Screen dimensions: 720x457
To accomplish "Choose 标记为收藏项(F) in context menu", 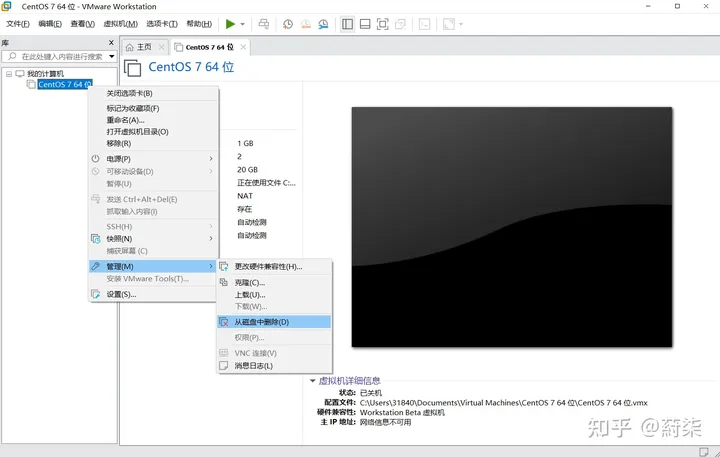I will click(152, 108).
